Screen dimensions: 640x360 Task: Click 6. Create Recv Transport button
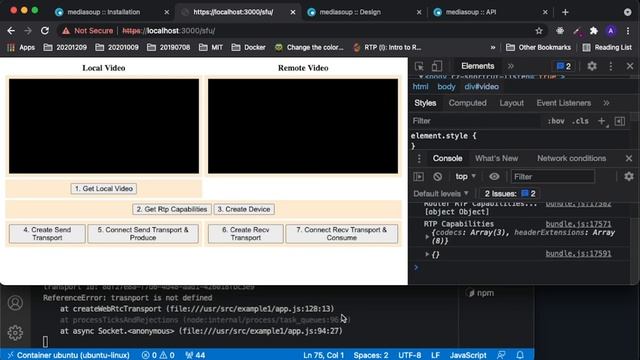(246, 234)
